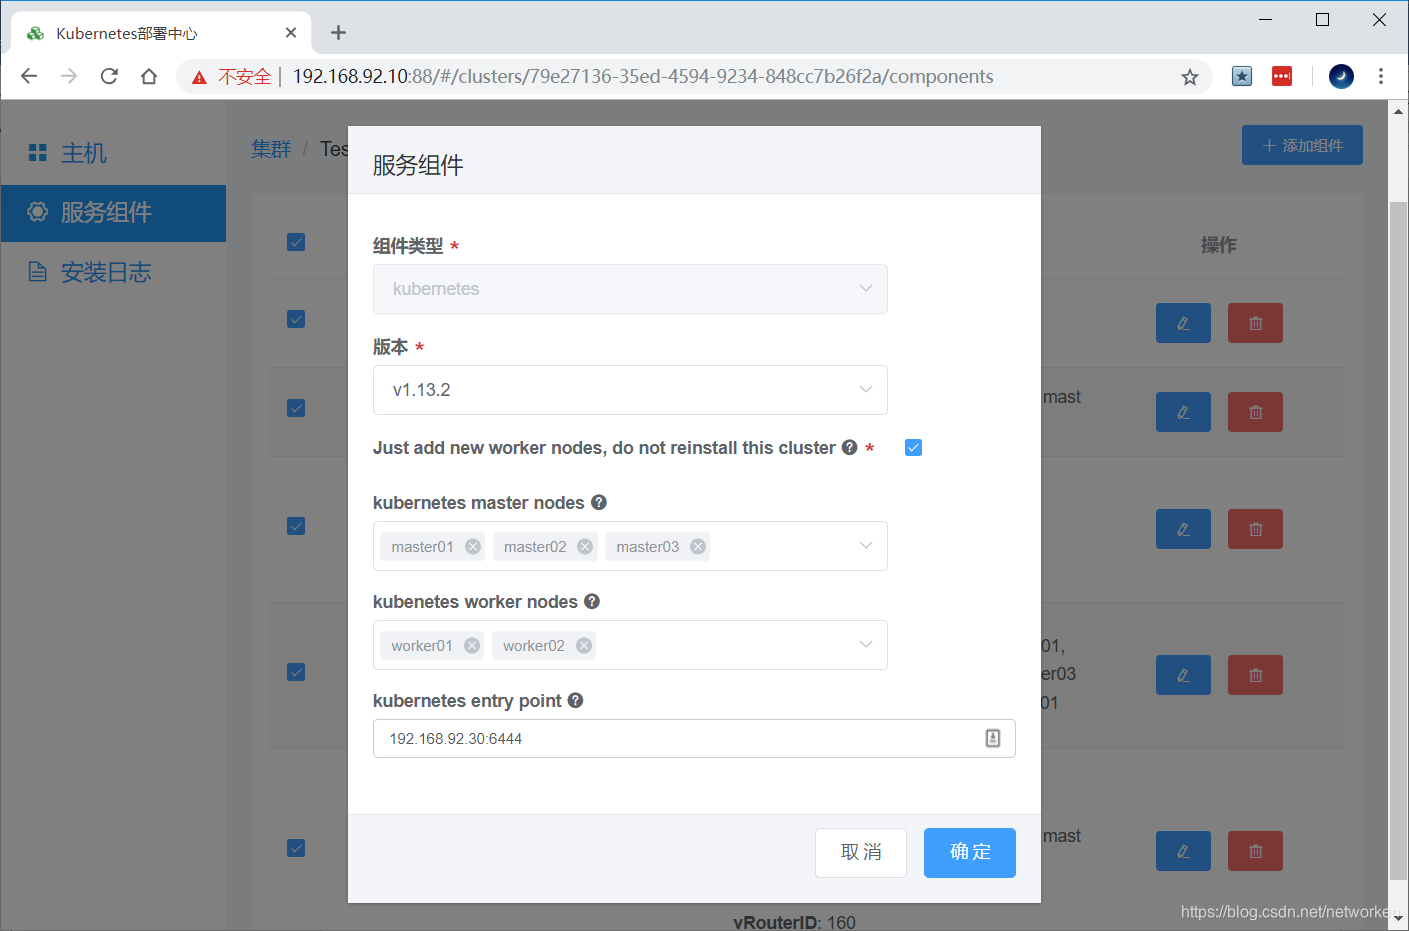The height and width of the screenshot is (931, 1409).
Task: Open the Chrome three-dot menu
Action: click(x=1381, y=76)
